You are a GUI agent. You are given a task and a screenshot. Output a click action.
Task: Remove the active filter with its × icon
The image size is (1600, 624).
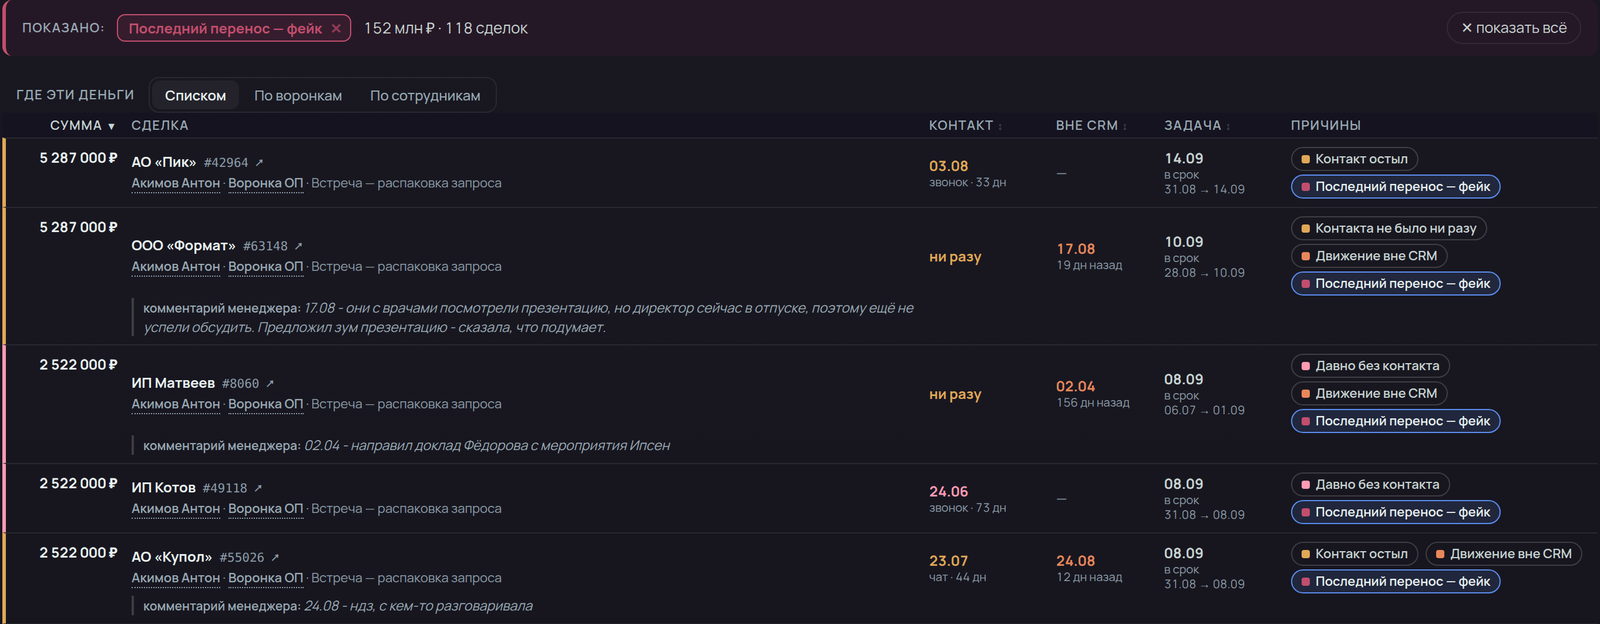click(x=336, y=28)
